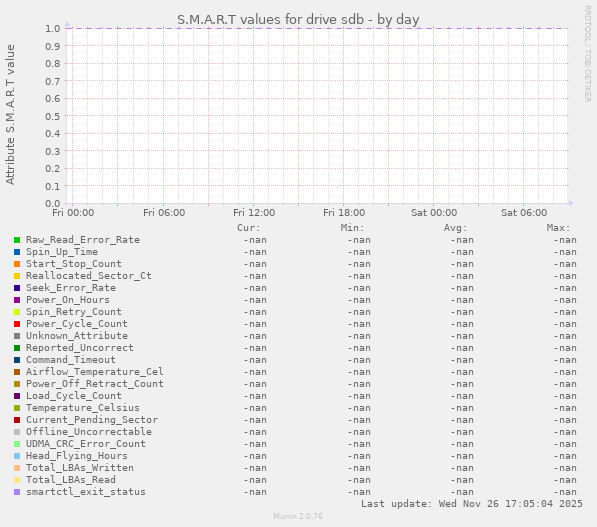Viewport: 597px width, 527px height.
Task: Click the Fri 06:00 time axis label
Action: (164, 213)
